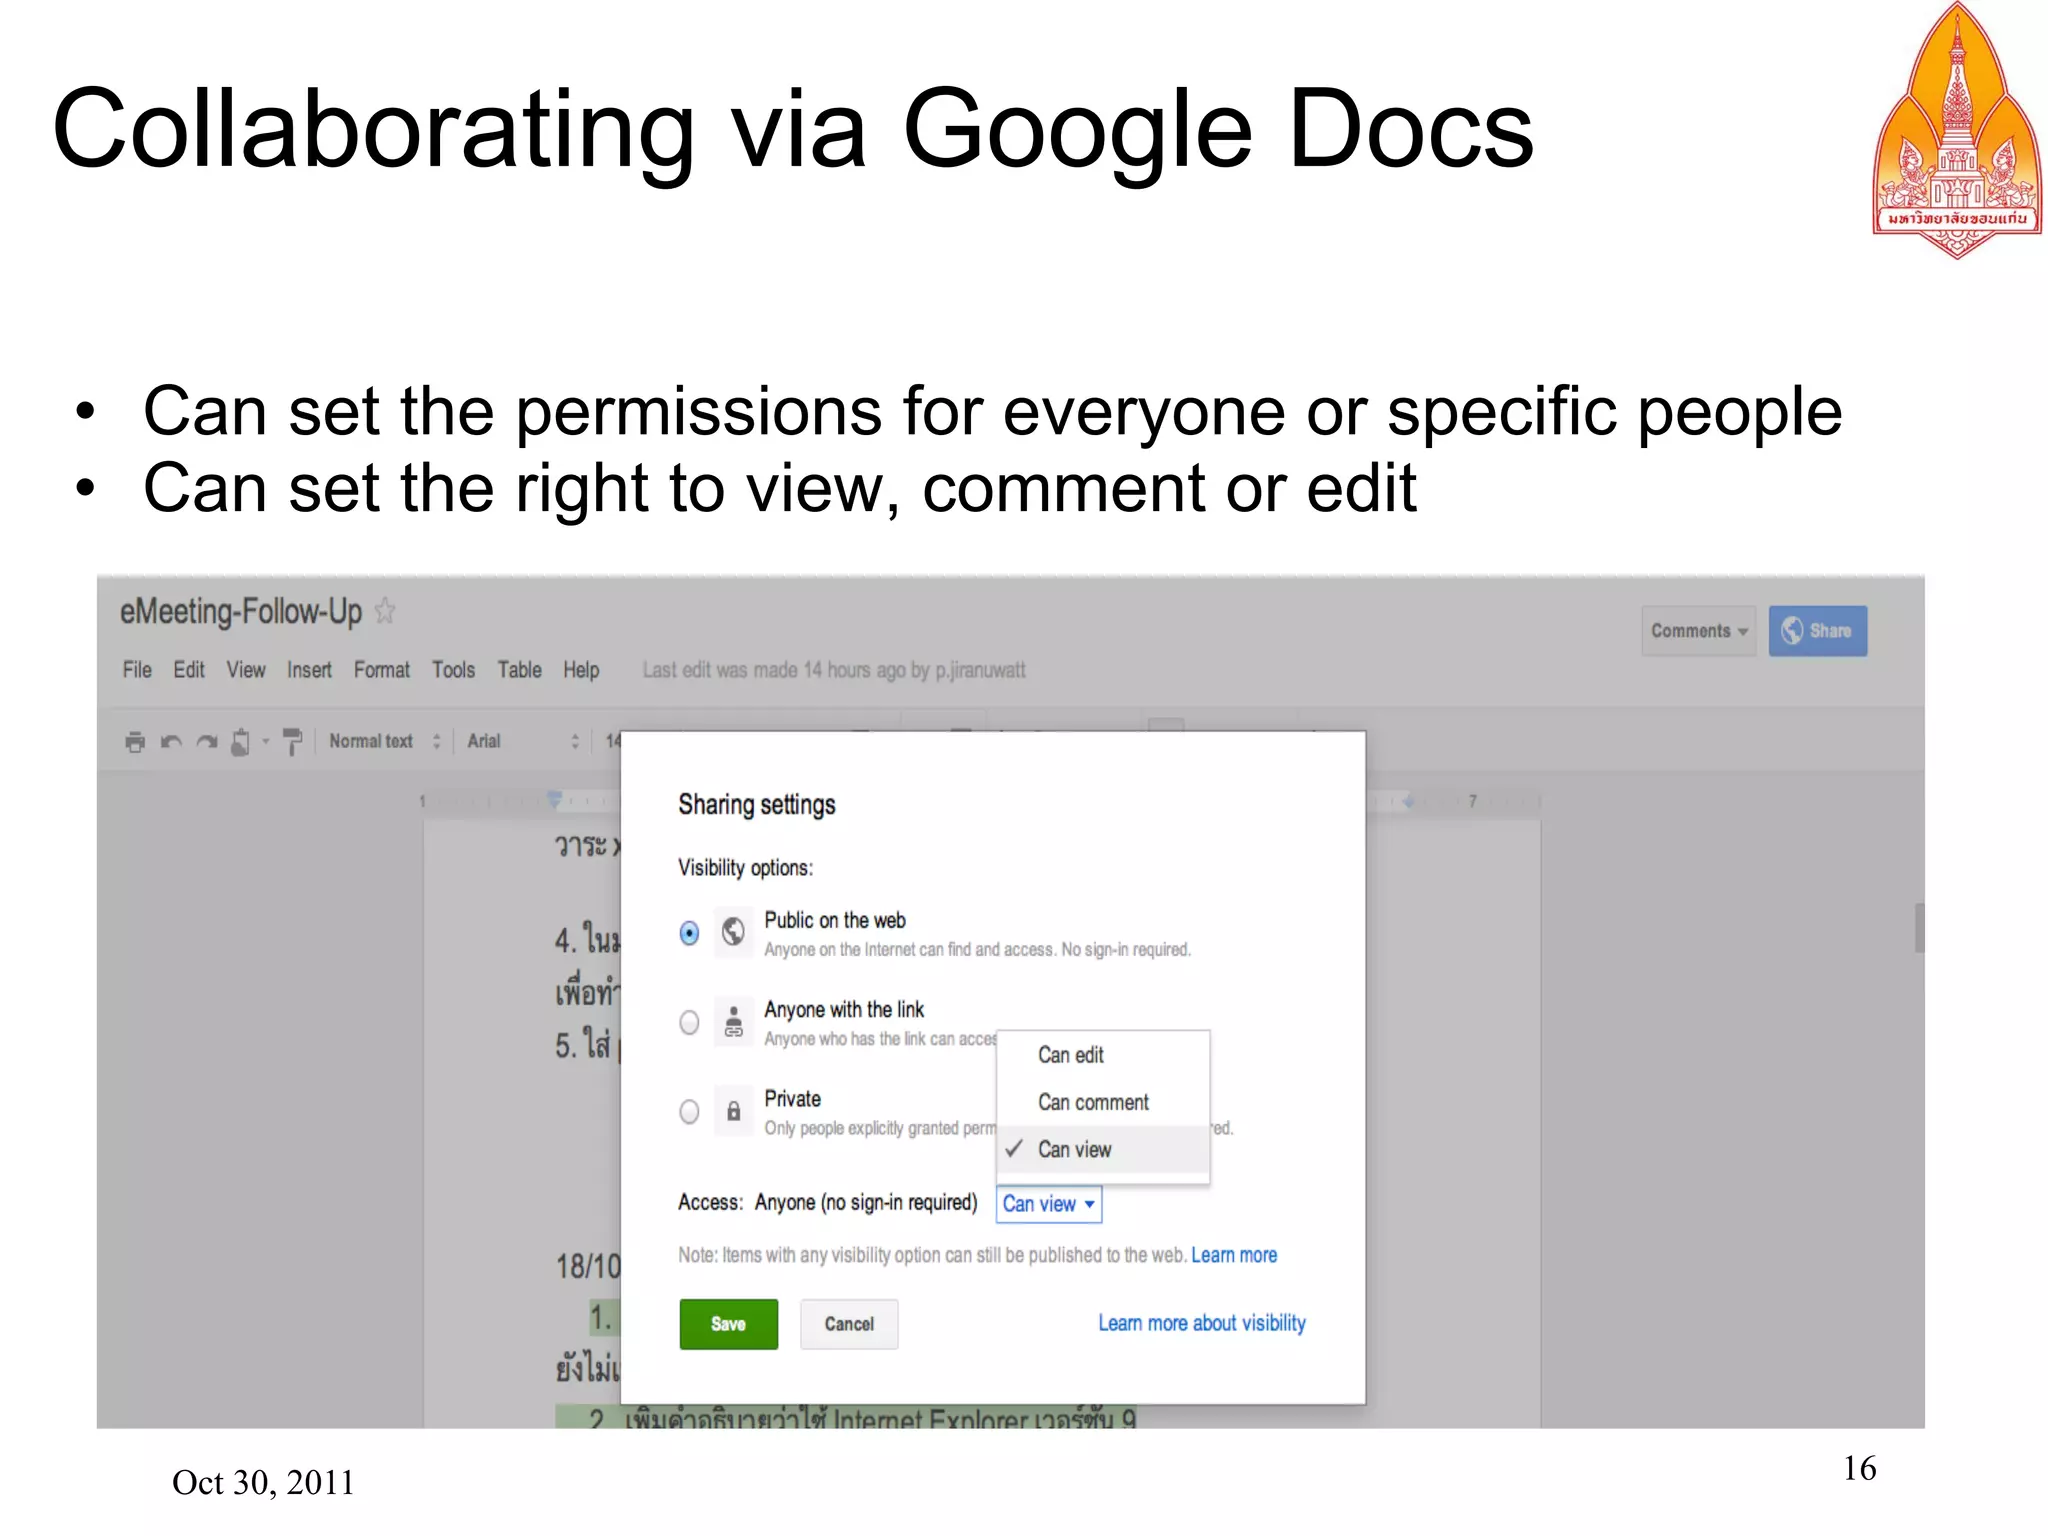
Task: Click the globe icon beside Public on the web
Action: 733,932
